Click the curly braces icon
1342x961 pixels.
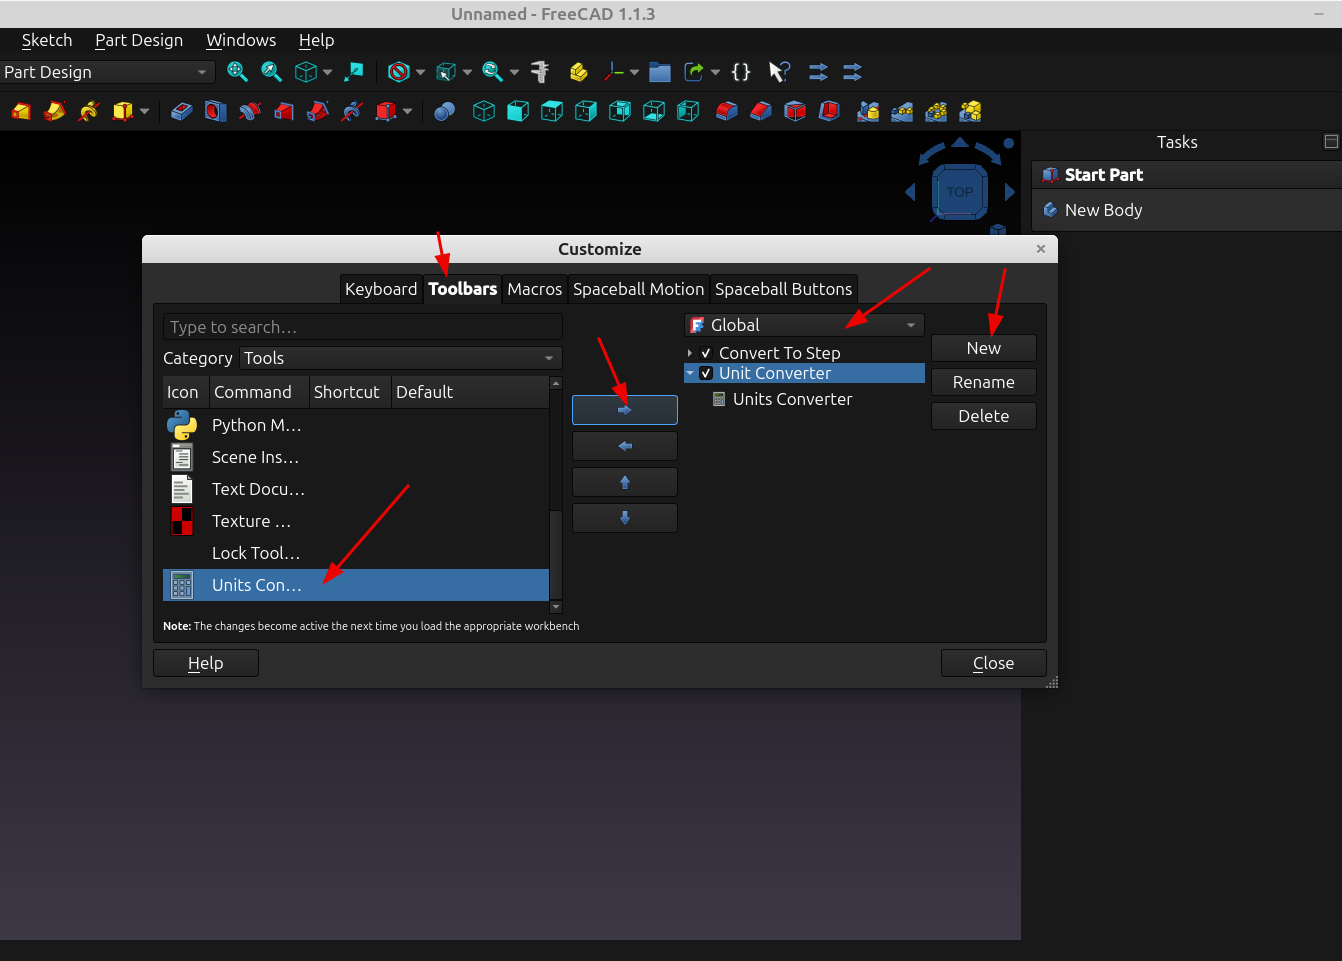(x=741, y=71)
